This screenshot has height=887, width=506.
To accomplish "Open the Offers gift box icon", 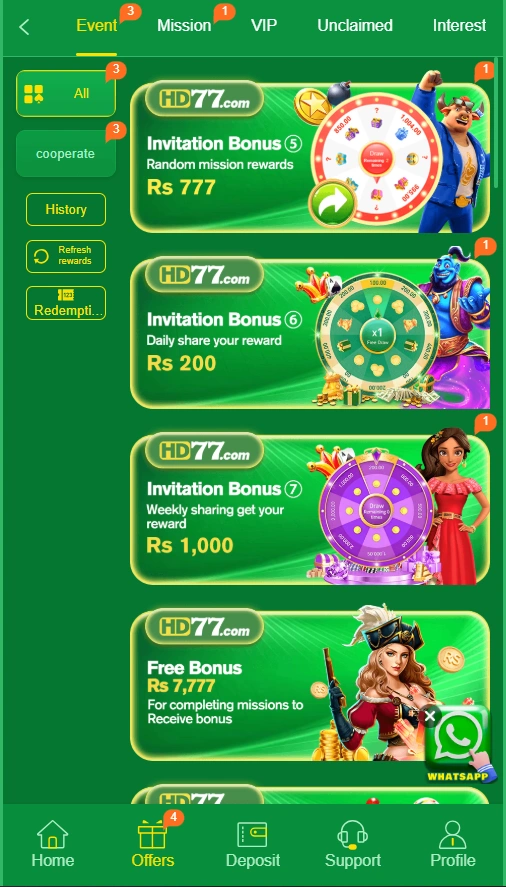I will (152, 834).
